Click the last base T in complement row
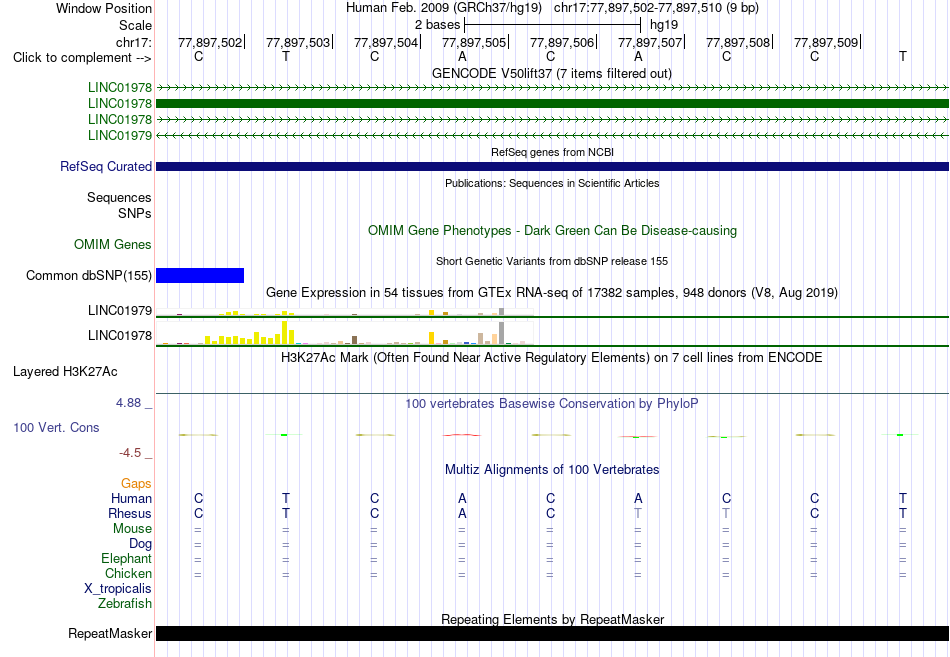The image size is (950, 657). 903,56
